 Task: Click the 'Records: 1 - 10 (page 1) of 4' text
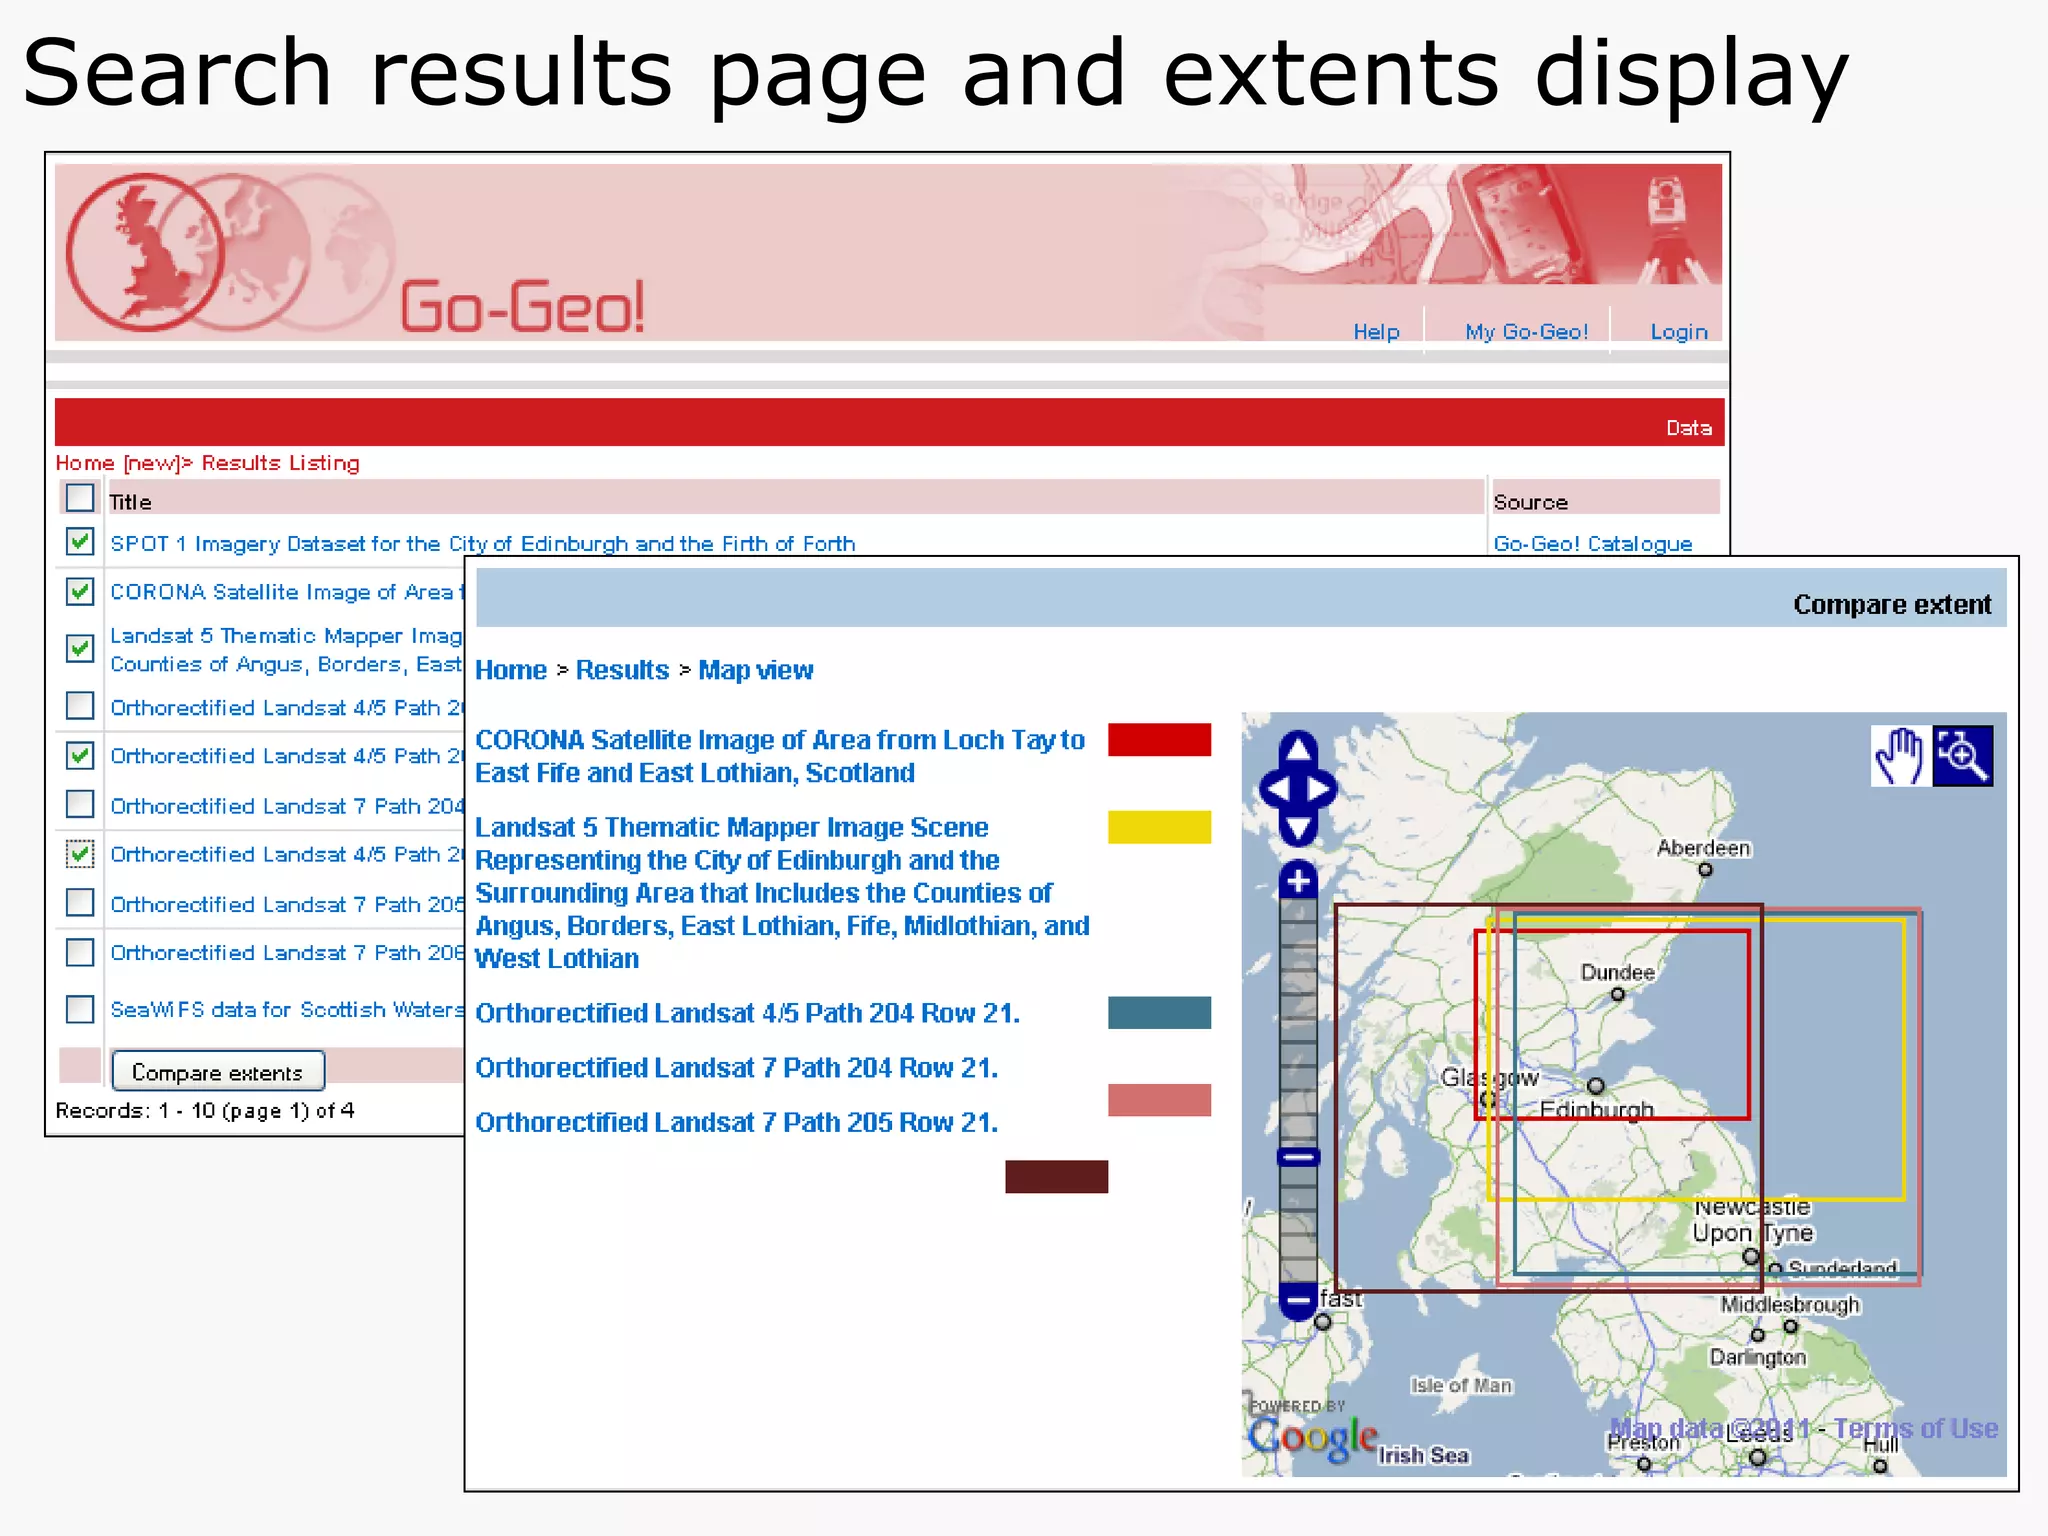(x=205, y=1111)
